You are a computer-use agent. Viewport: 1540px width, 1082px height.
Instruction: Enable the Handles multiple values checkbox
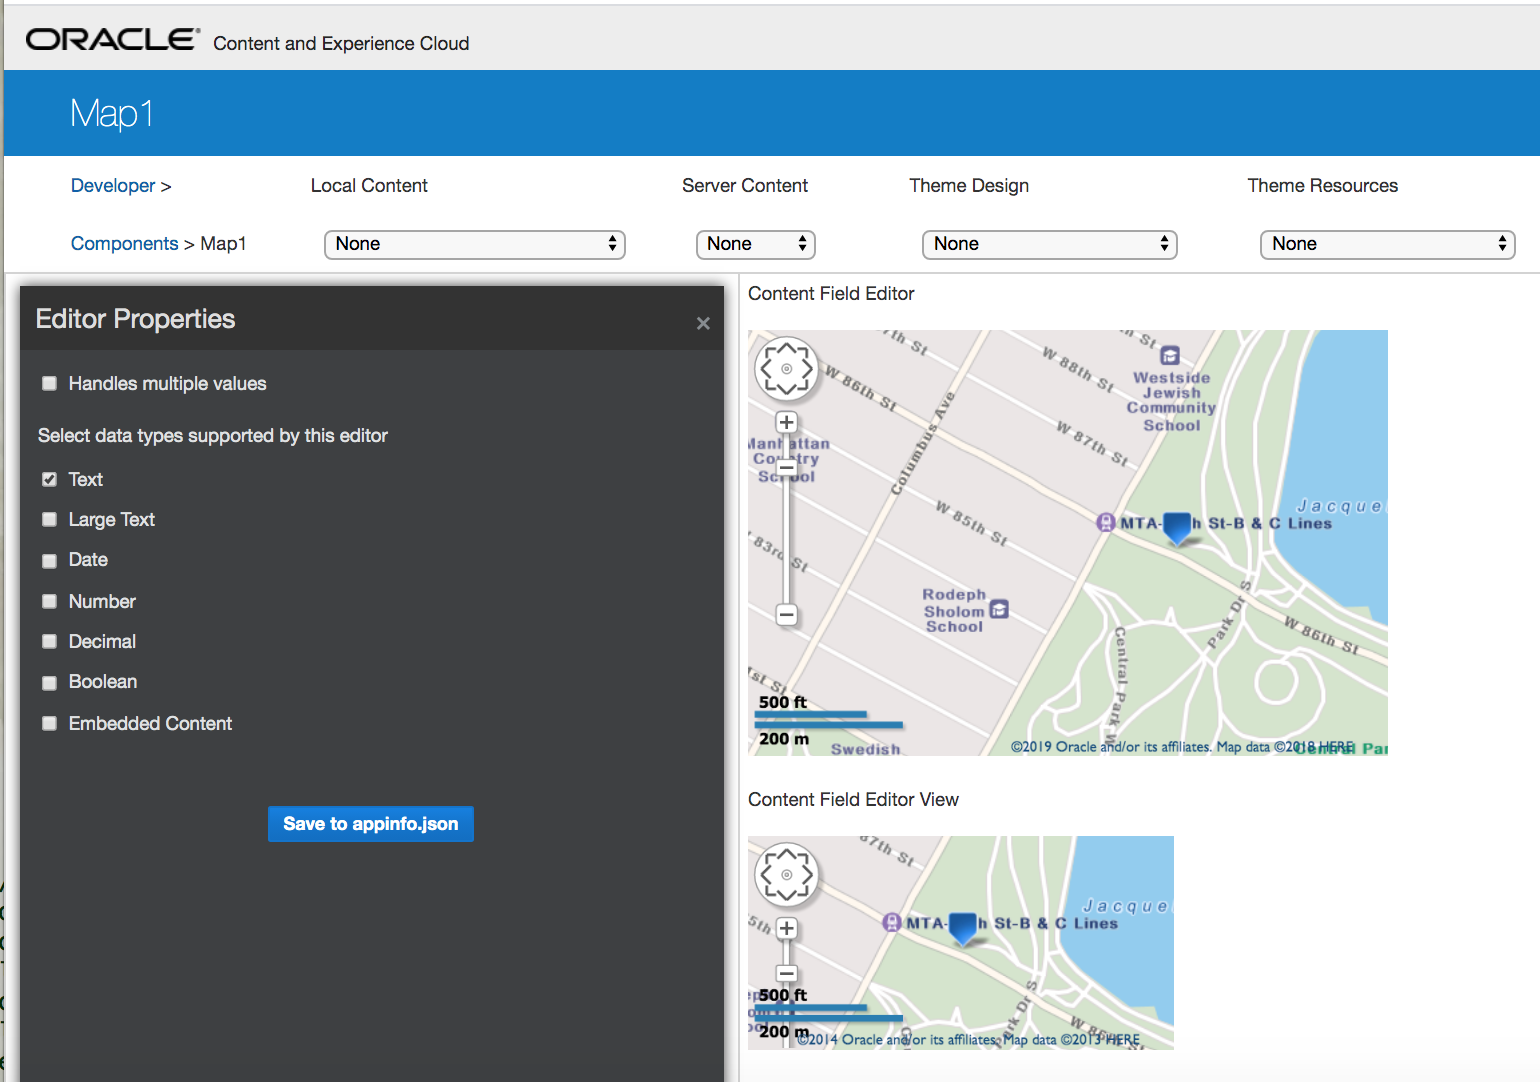[x=49, y=384]
